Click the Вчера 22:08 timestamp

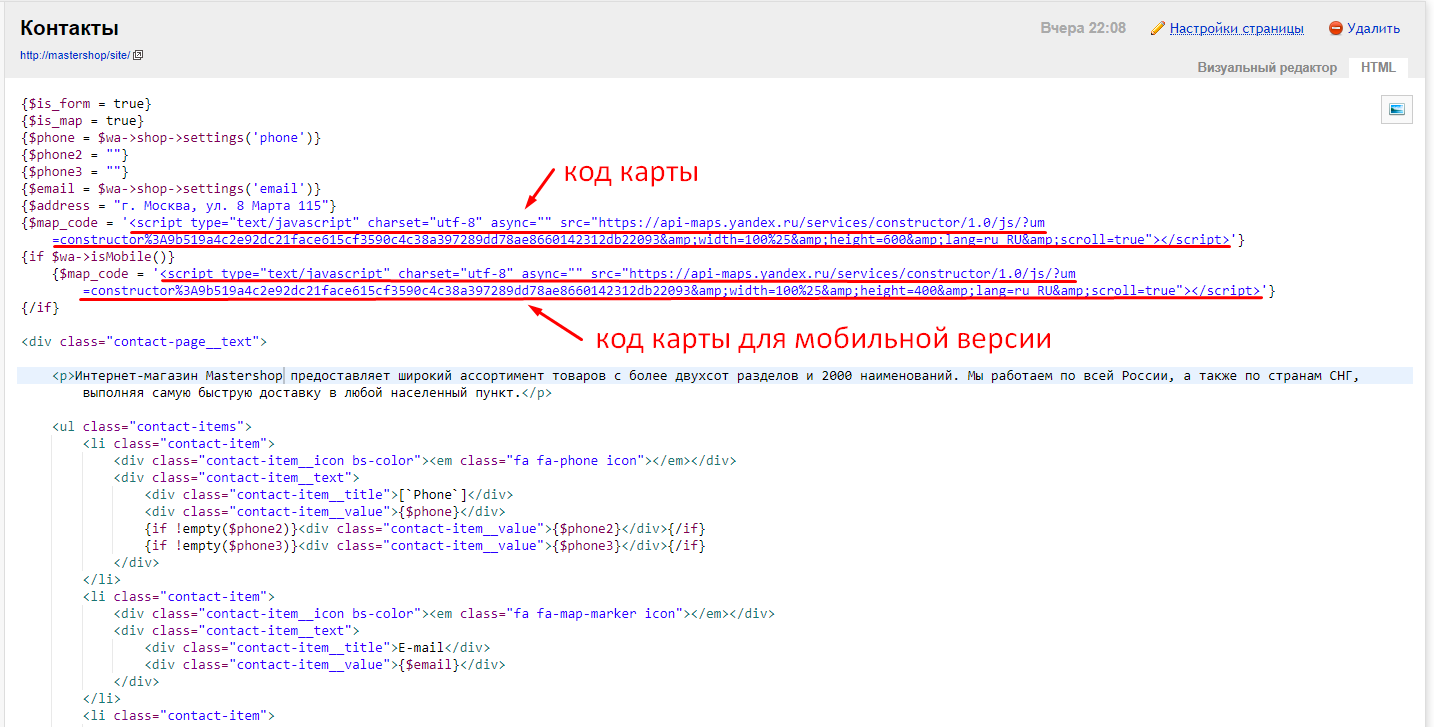click(1082, 28)
